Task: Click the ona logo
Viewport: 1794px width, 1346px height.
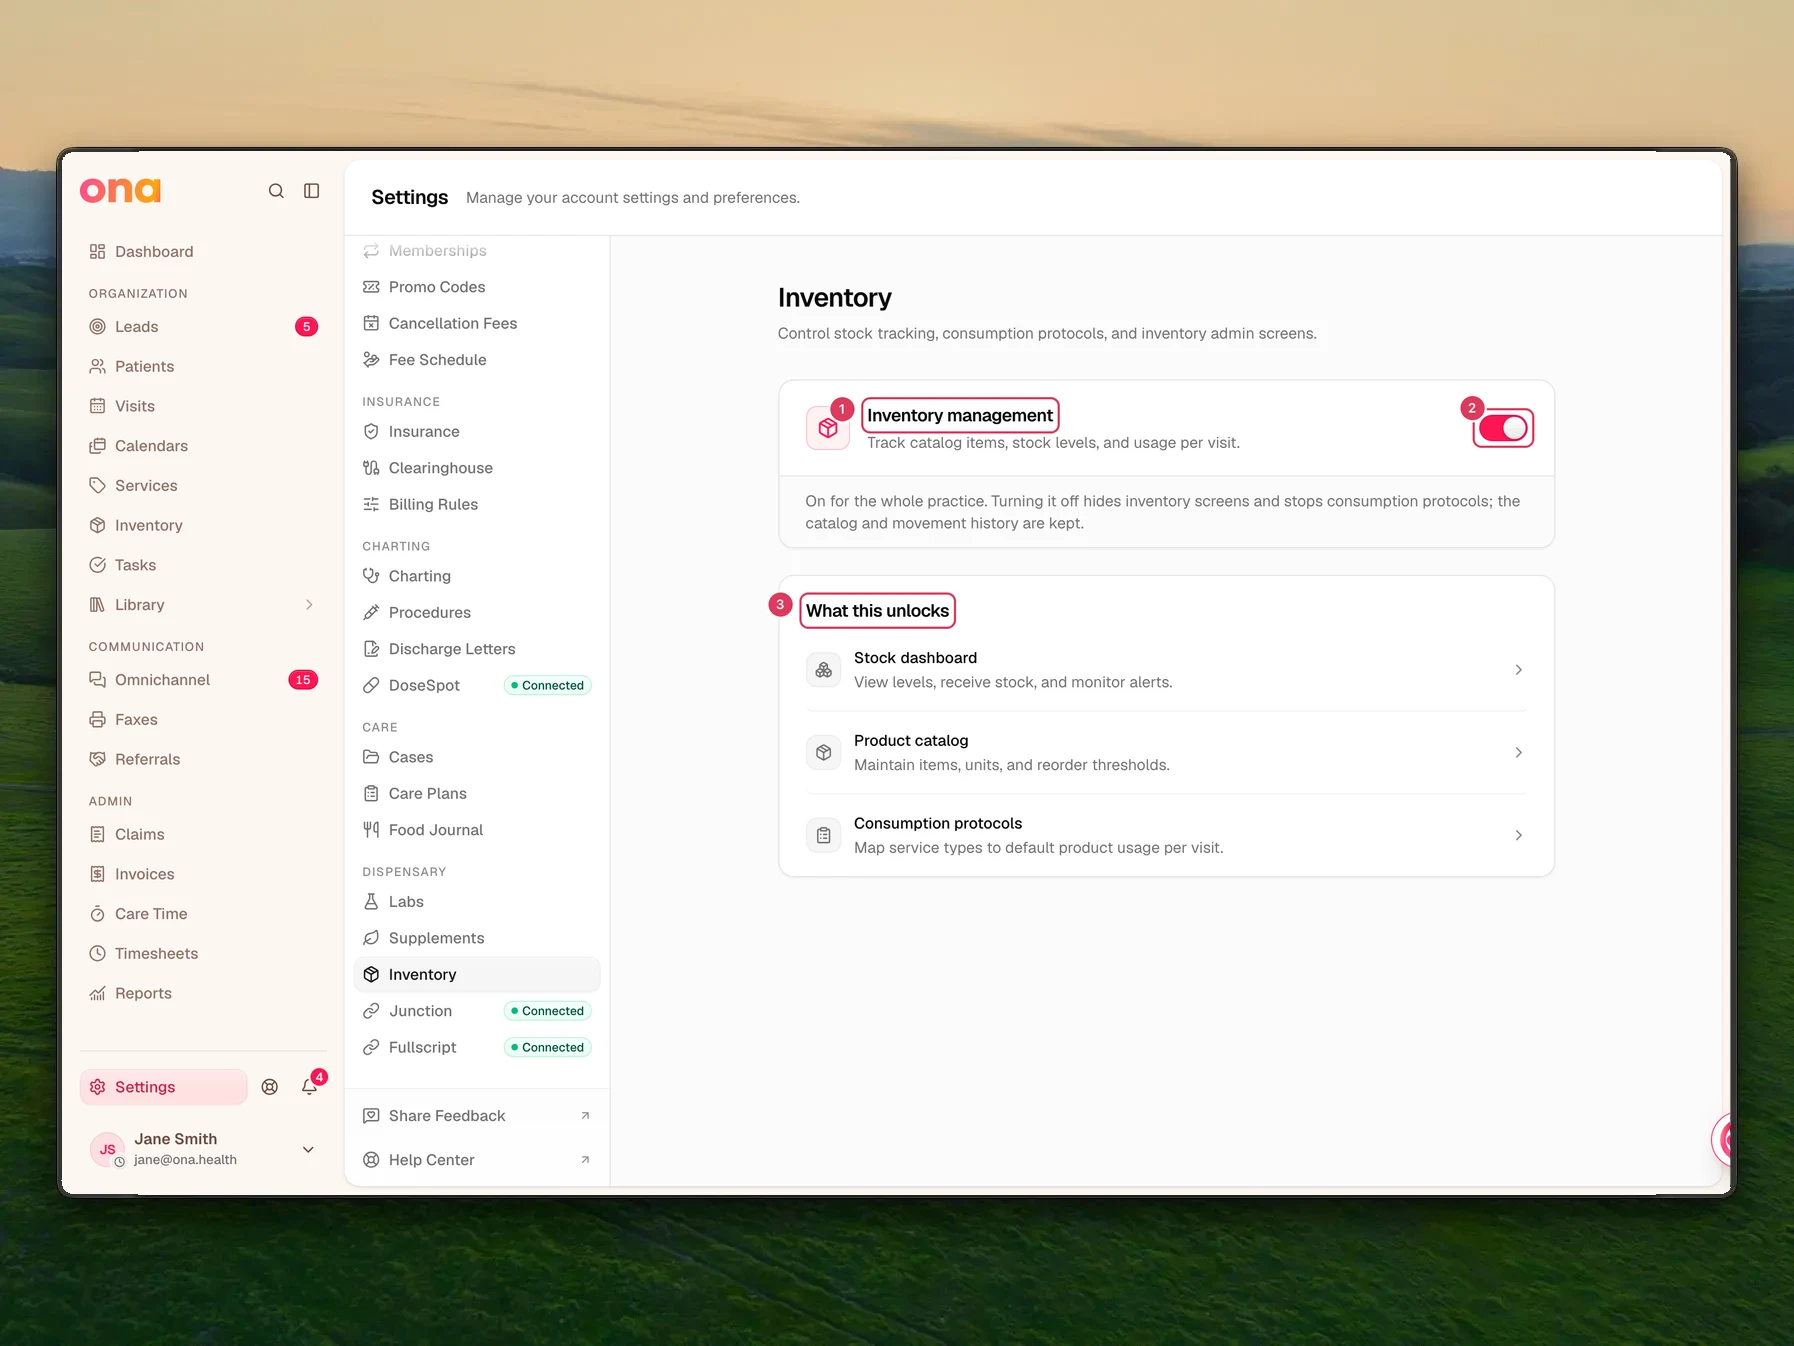Action: pyautogui.click(x=121, y=190)
